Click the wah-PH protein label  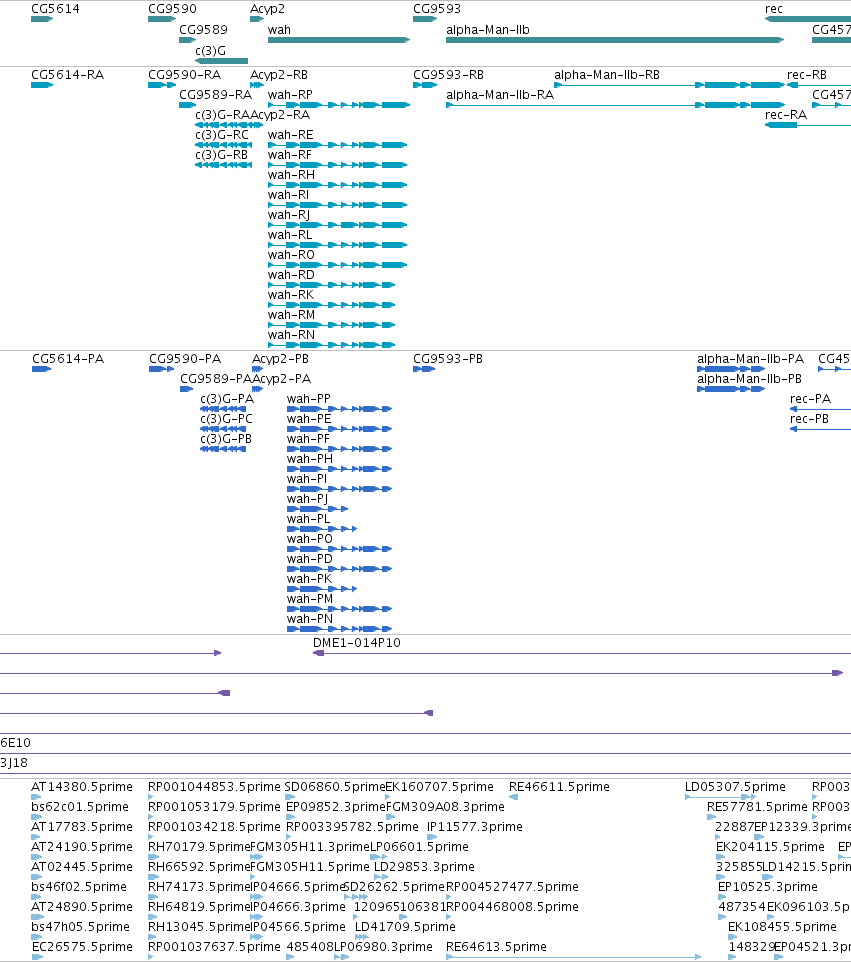click(x=310, y=459)
